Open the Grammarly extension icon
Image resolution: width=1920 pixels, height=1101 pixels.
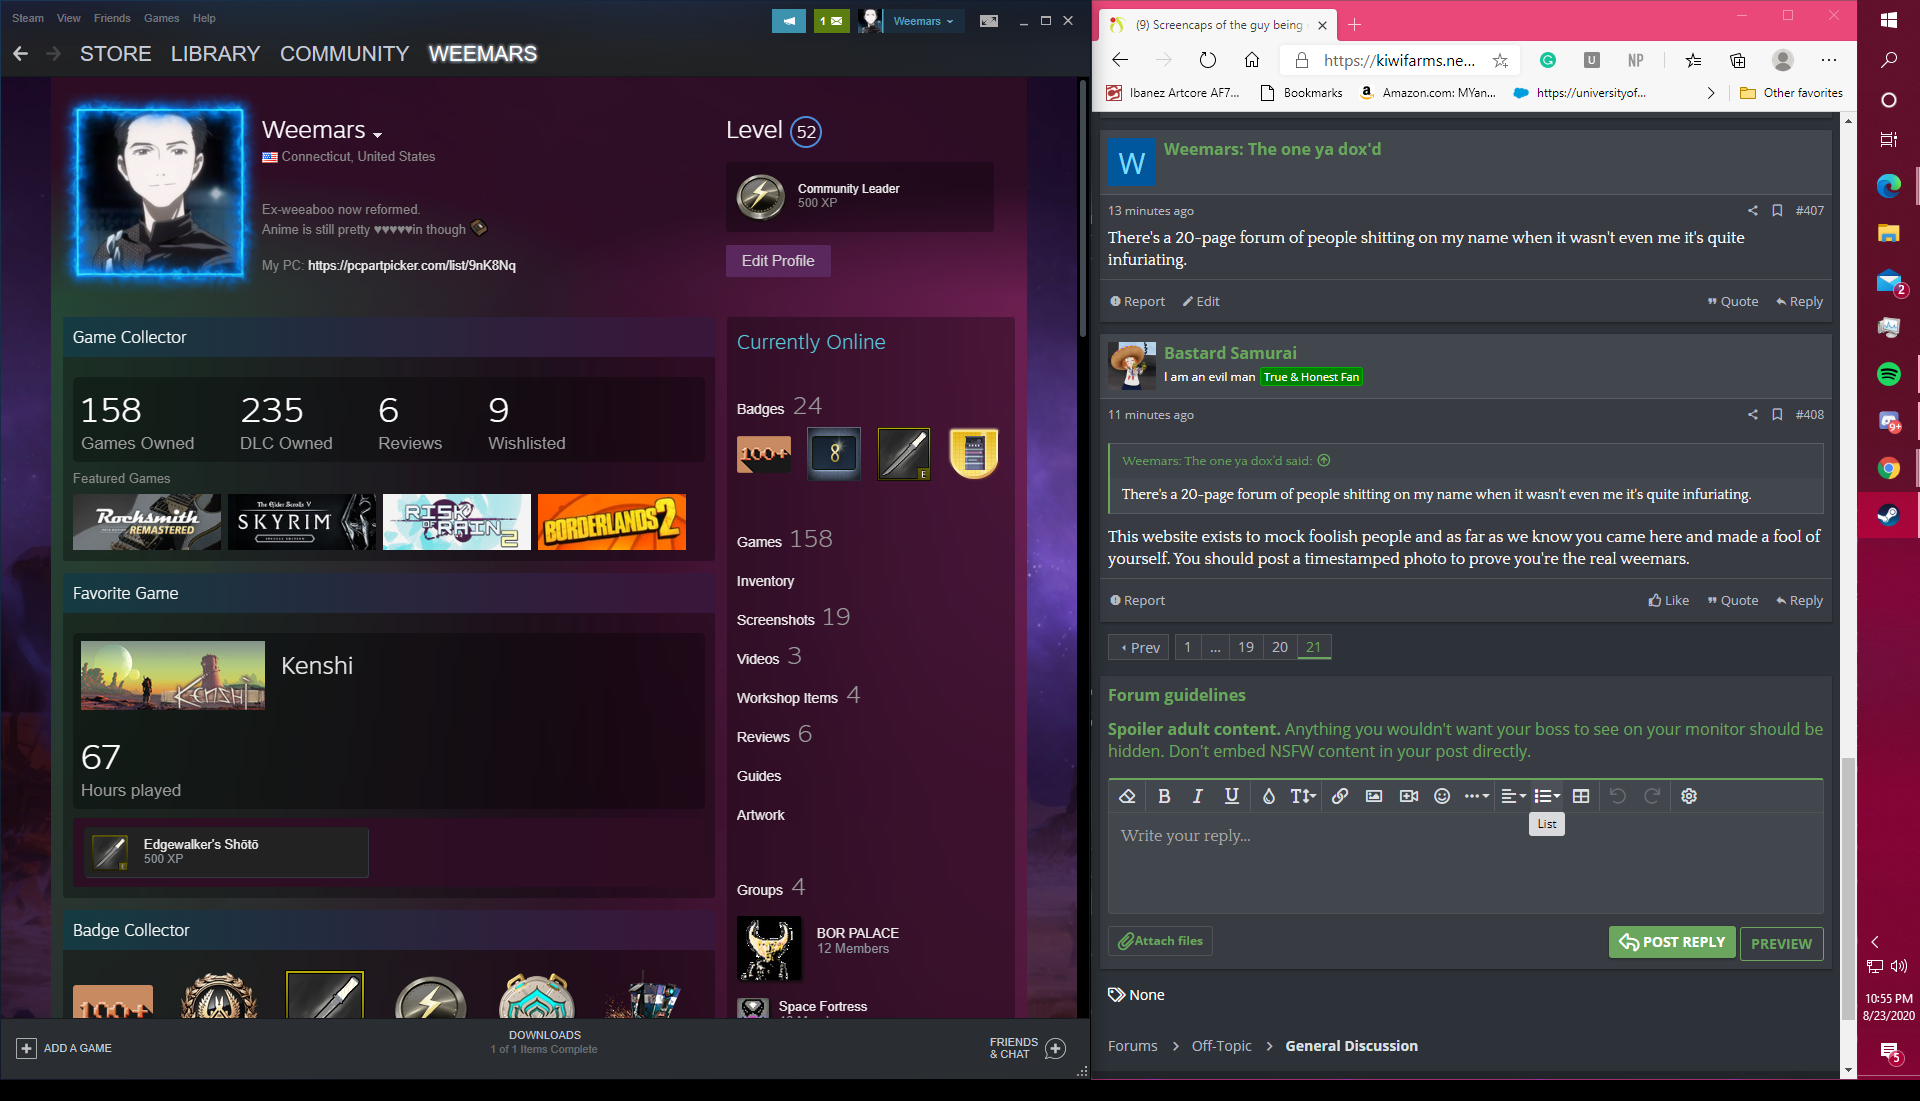pyautogui.click(x=1548, y=61)
